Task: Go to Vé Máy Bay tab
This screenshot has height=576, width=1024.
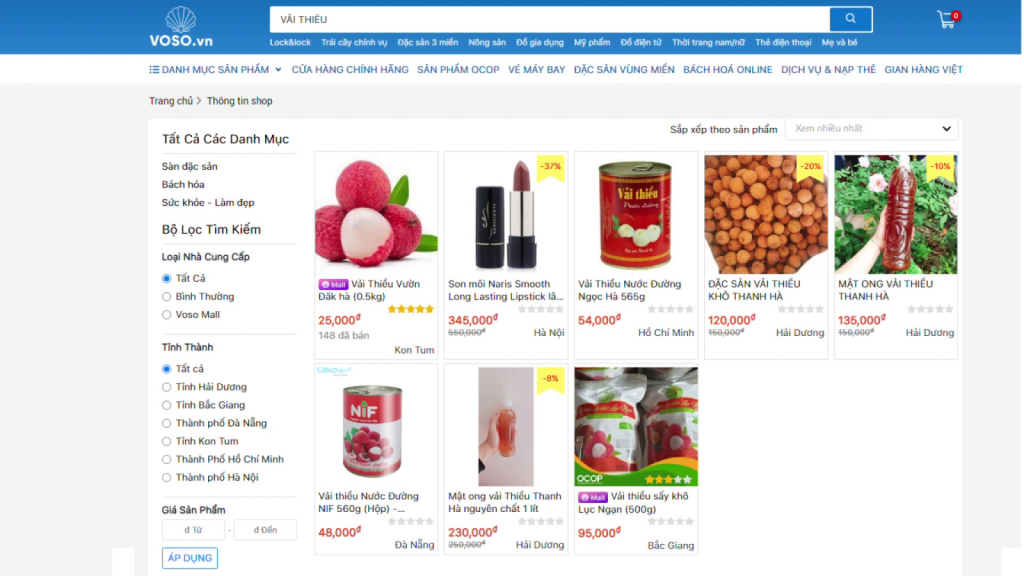Action: pyautogui.click(x=536, y=69)
